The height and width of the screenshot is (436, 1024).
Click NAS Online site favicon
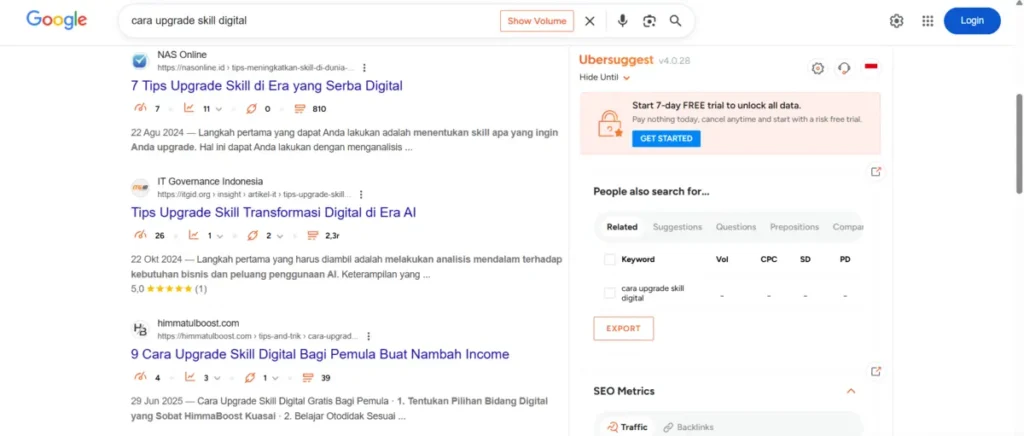[140, 61]
